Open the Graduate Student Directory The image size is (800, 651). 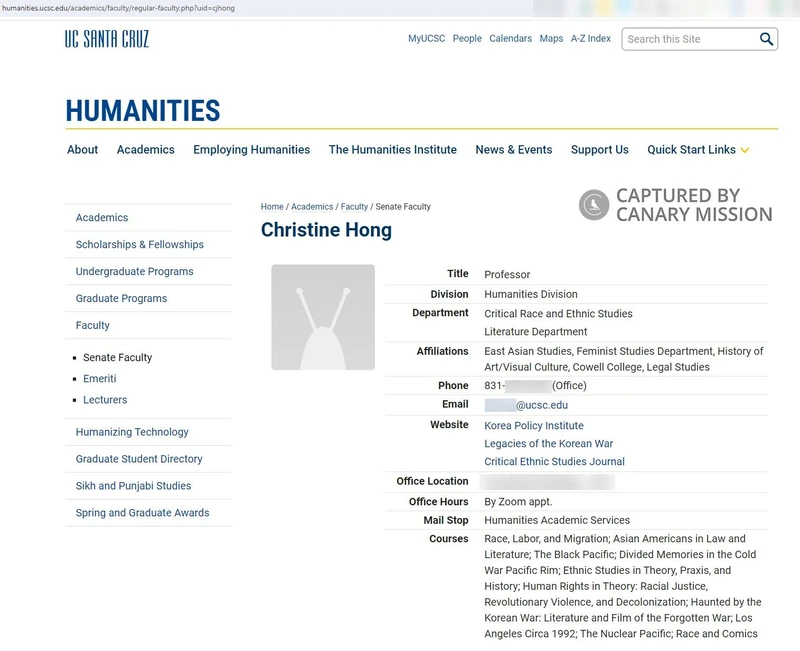[140, 458]
